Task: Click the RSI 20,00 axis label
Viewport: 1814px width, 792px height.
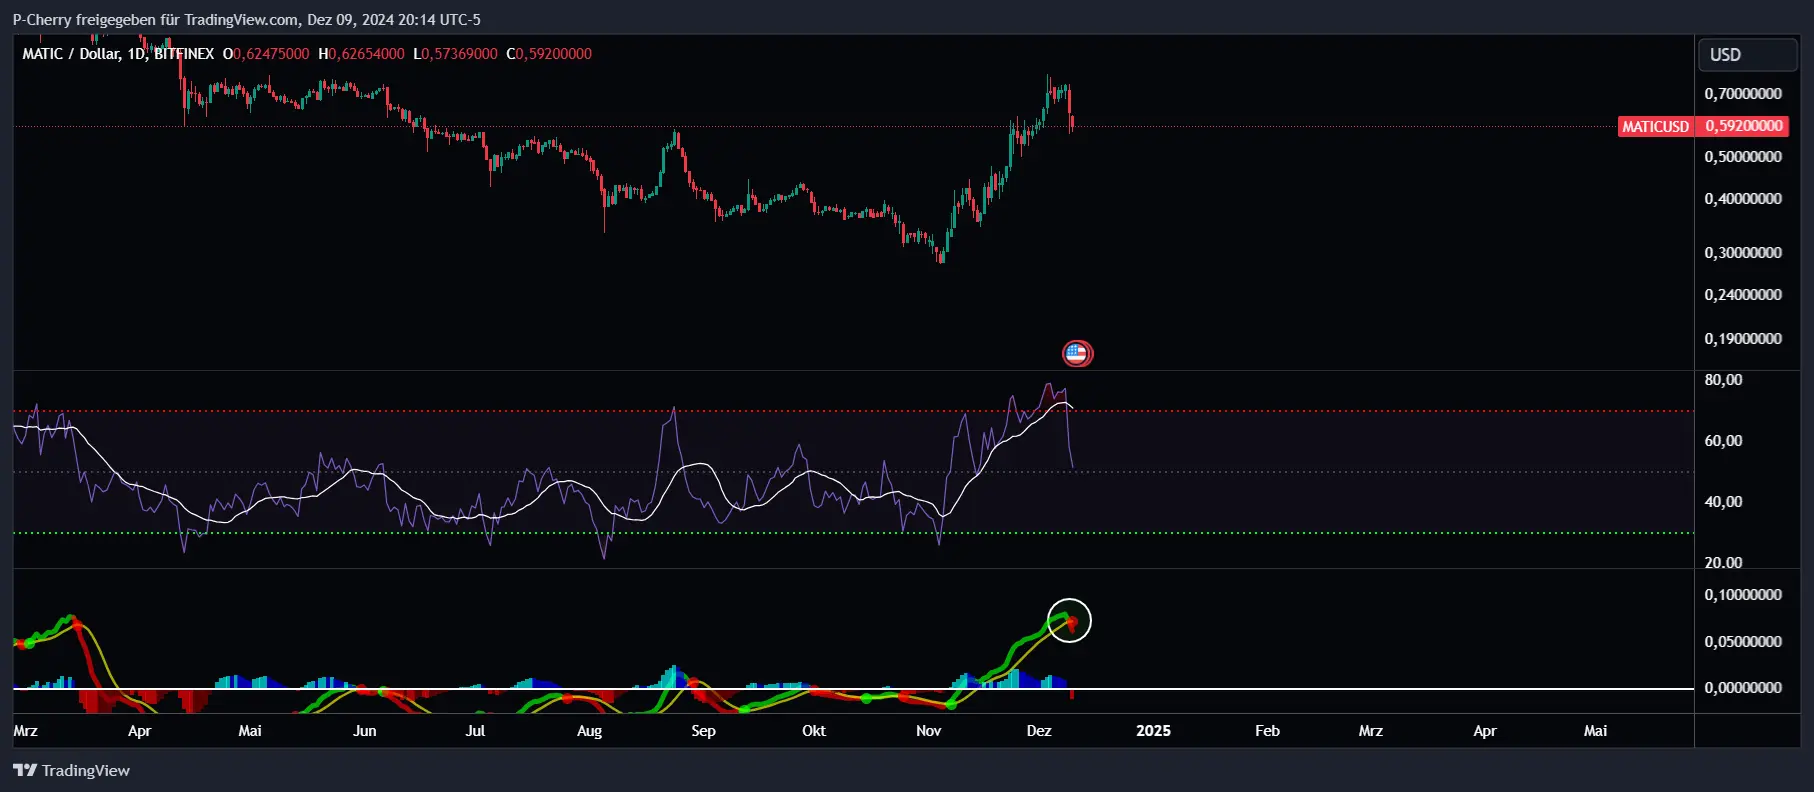Action: click(1723, 563)
